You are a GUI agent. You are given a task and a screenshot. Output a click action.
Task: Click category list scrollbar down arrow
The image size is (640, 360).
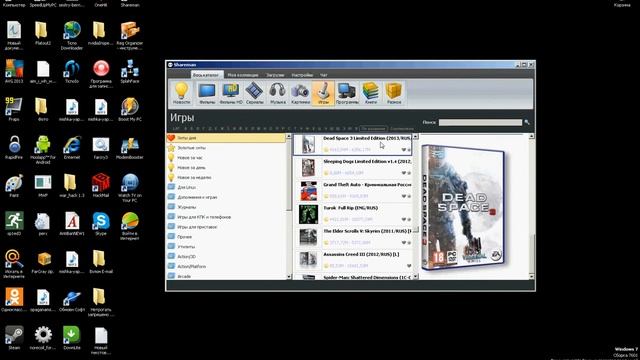(x=289, y=277)
